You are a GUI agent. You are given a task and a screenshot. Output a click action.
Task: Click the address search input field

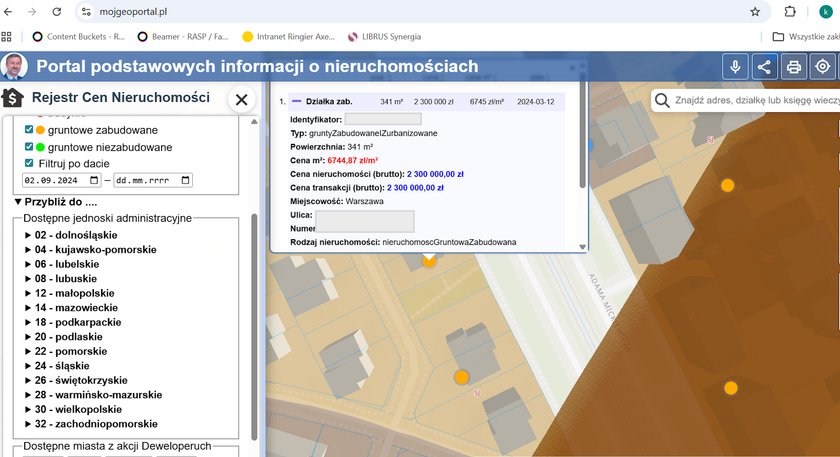click(x=755, y=100)
